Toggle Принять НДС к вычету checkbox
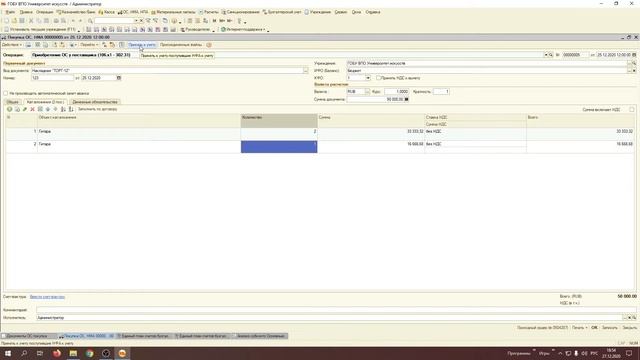 378,78
